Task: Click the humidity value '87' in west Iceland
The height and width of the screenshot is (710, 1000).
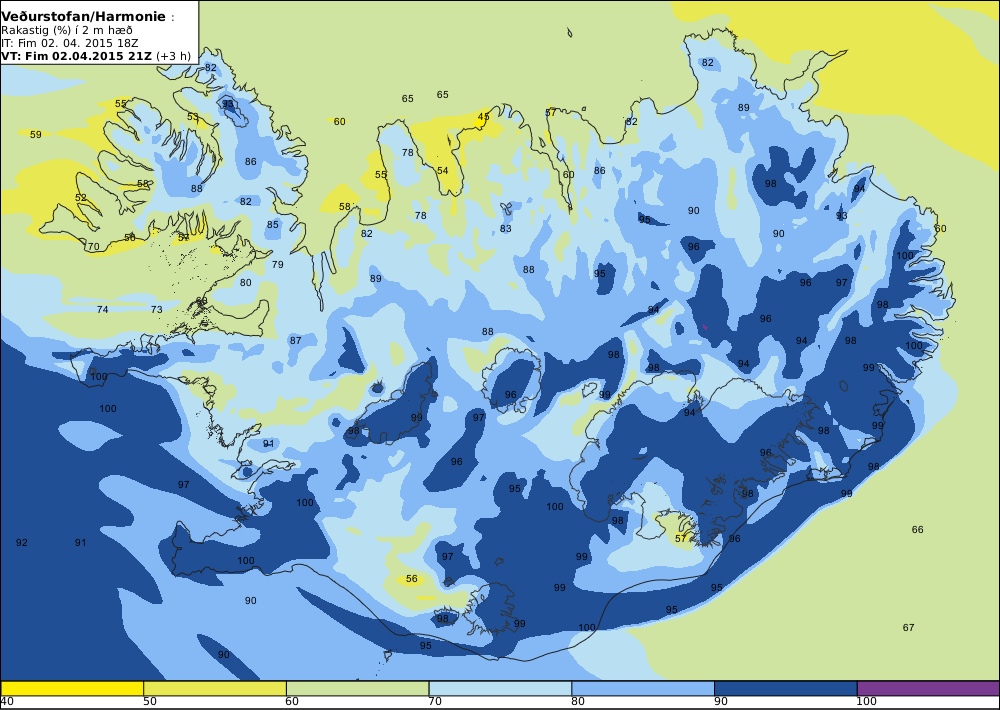Action: (295, 341)
